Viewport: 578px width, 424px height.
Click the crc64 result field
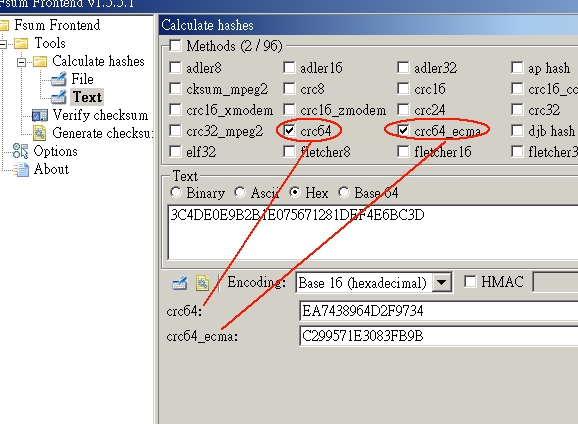[439, 311]
